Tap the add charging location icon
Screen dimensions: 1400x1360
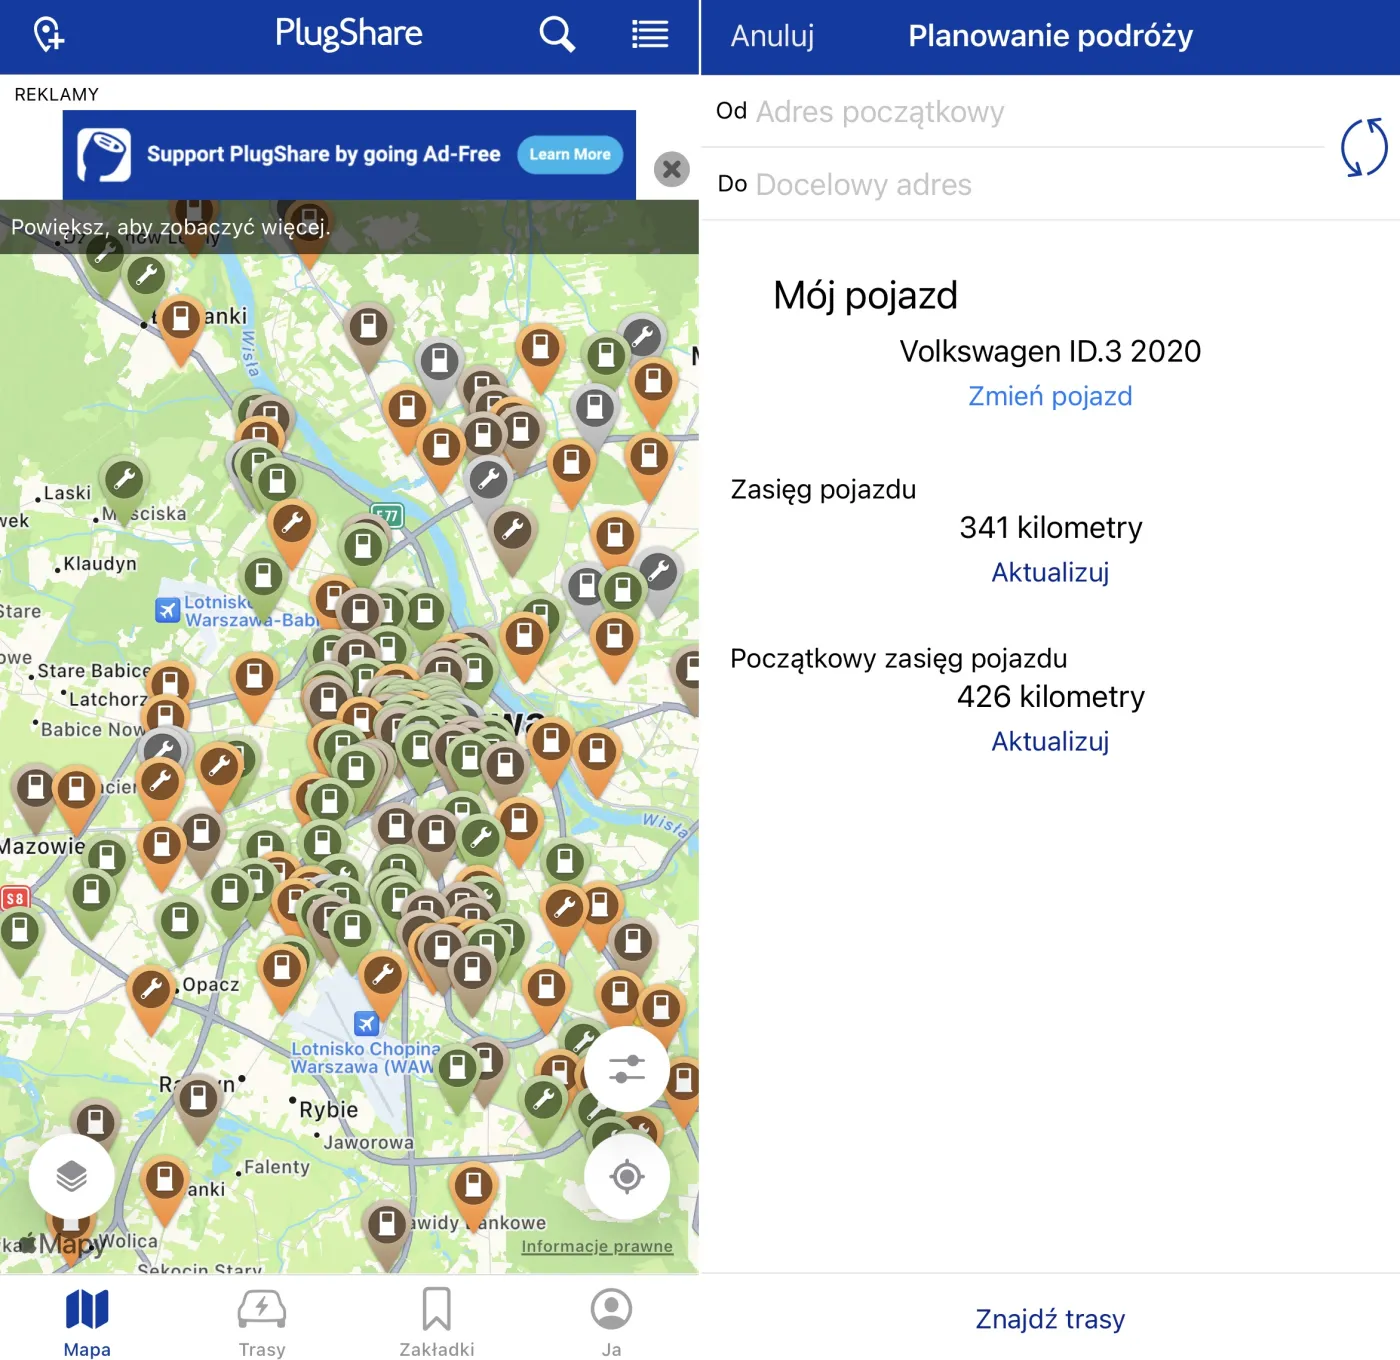coord(48,35)
